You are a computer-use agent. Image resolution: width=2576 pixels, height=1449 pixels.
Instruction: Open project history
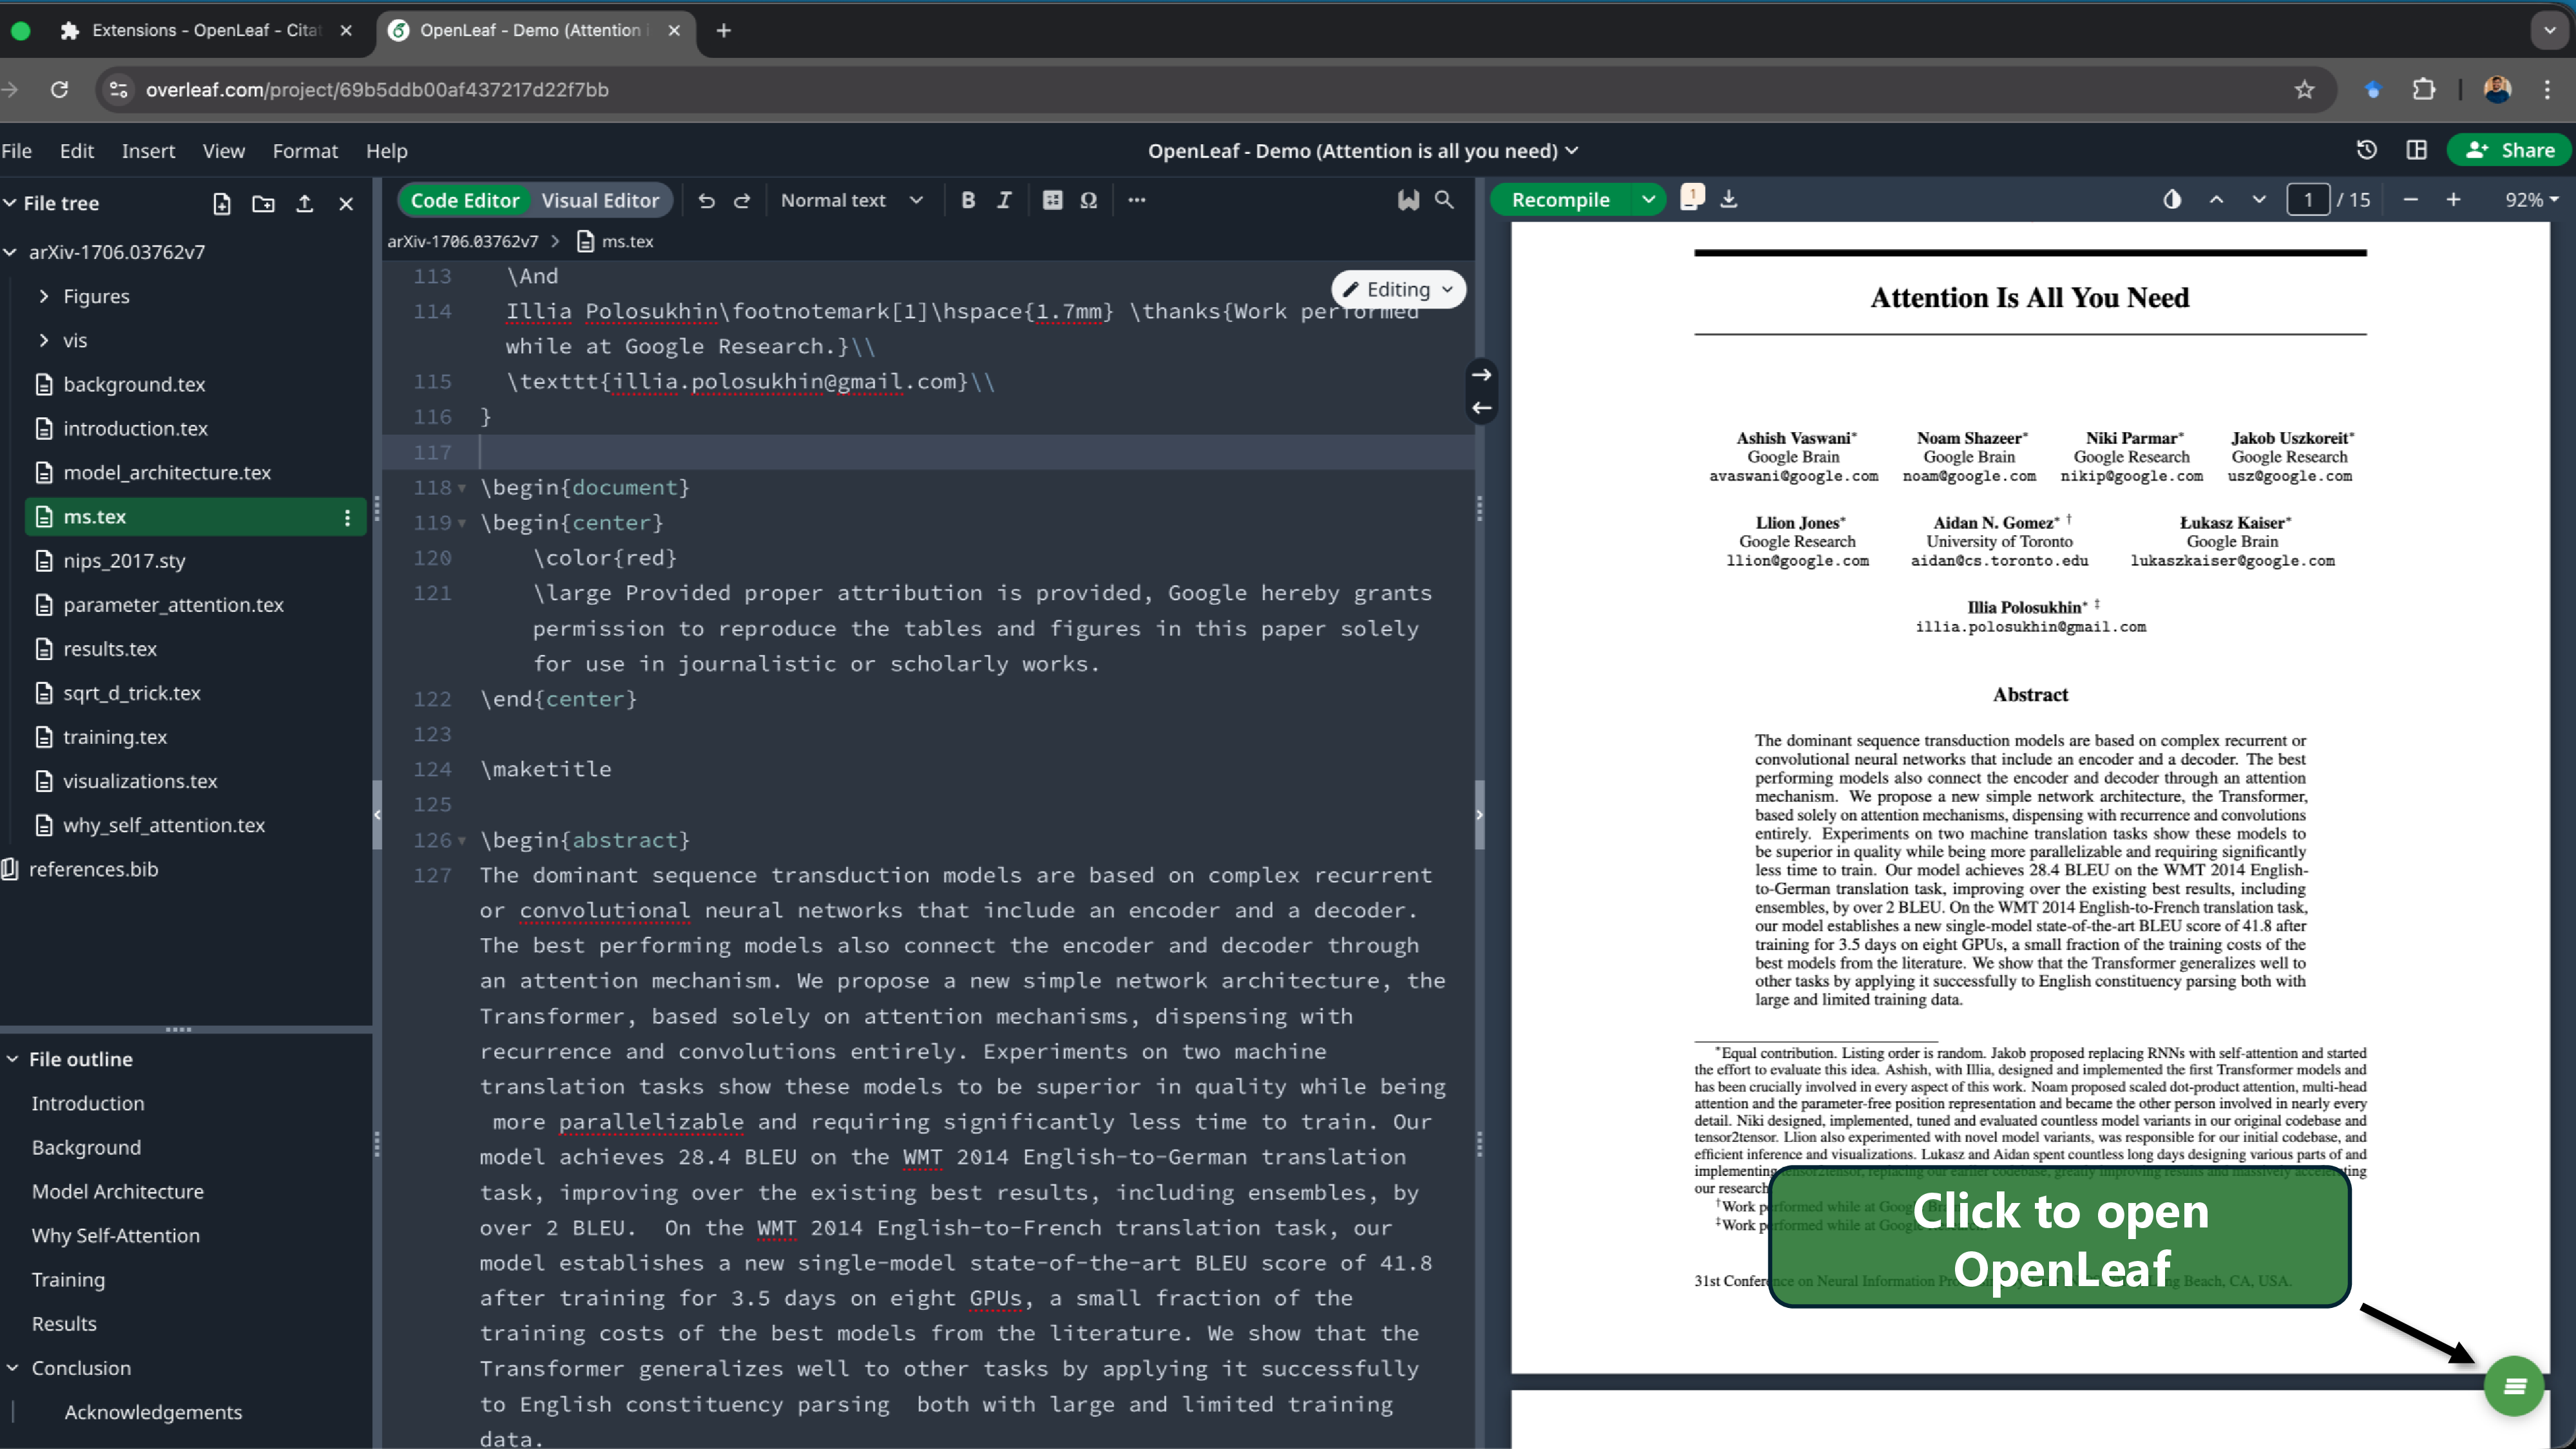(x=2366, y=150)
